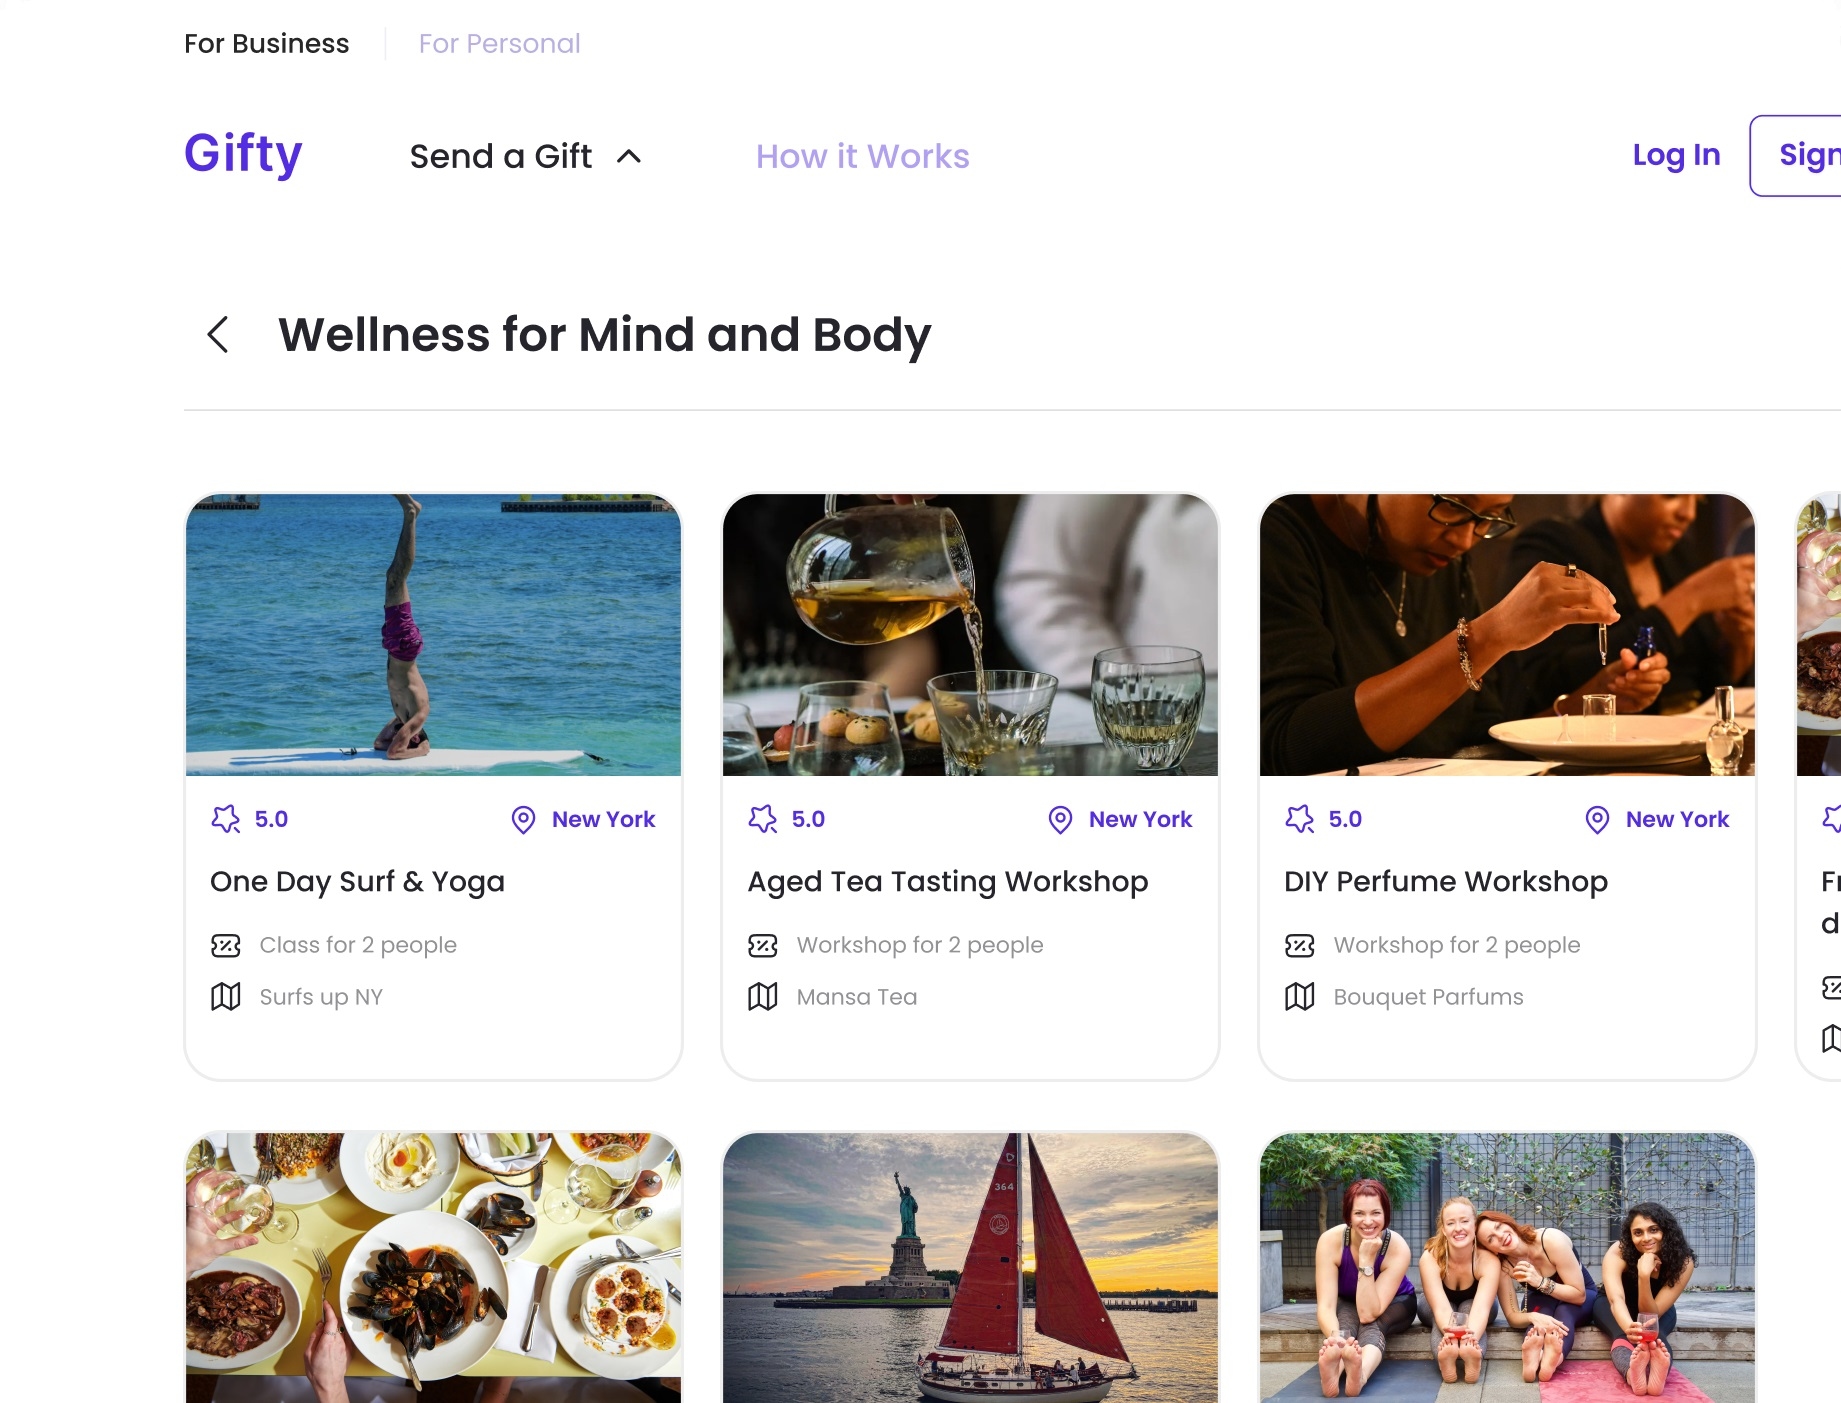This screenshot has width=1841, height=1403.
Task: Click ticket icon on Aged Tea Tasting card
Action: (763, 945)
